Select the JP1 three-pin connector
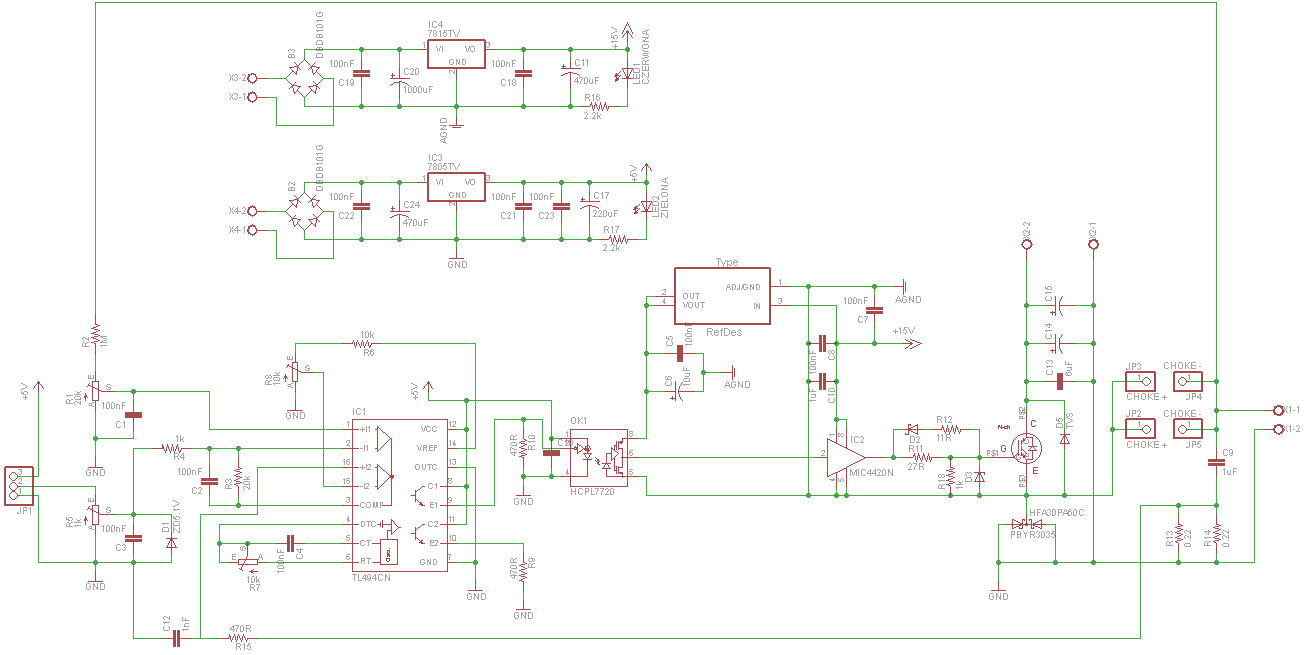The width and height of the screenshot is (1309, 655). point(16,484)
